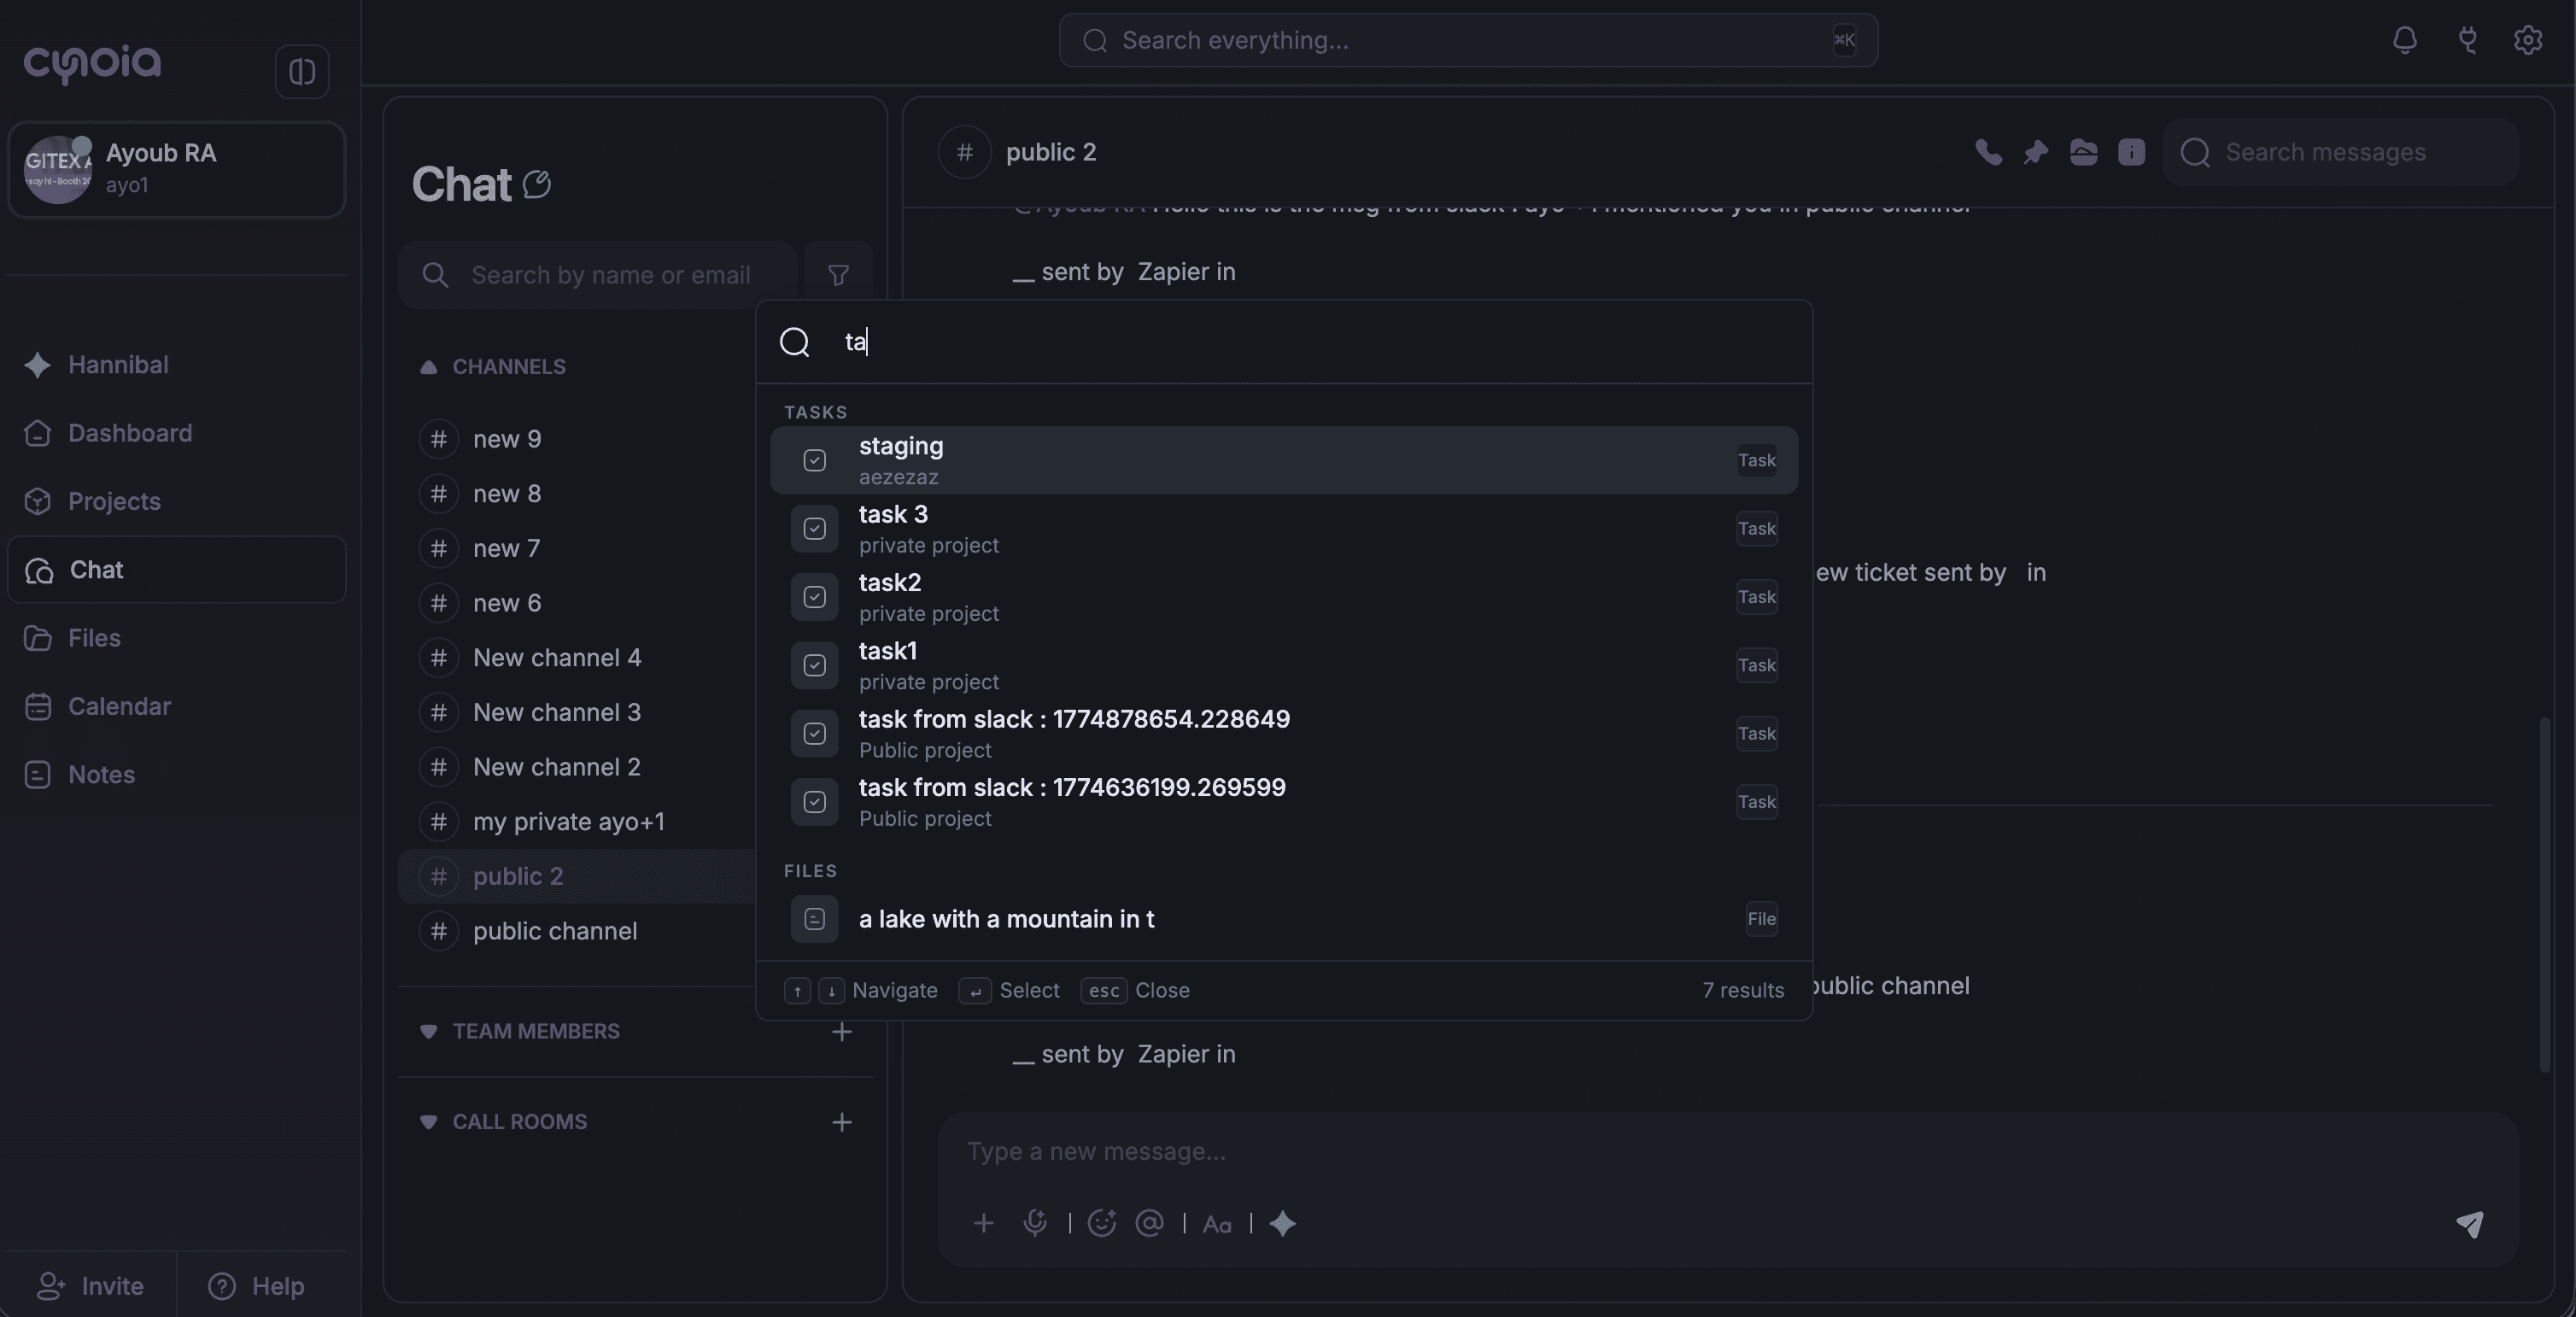Collapse the CHANNELS section
The image size is (2576, 1317).
(x=429, y=367)
